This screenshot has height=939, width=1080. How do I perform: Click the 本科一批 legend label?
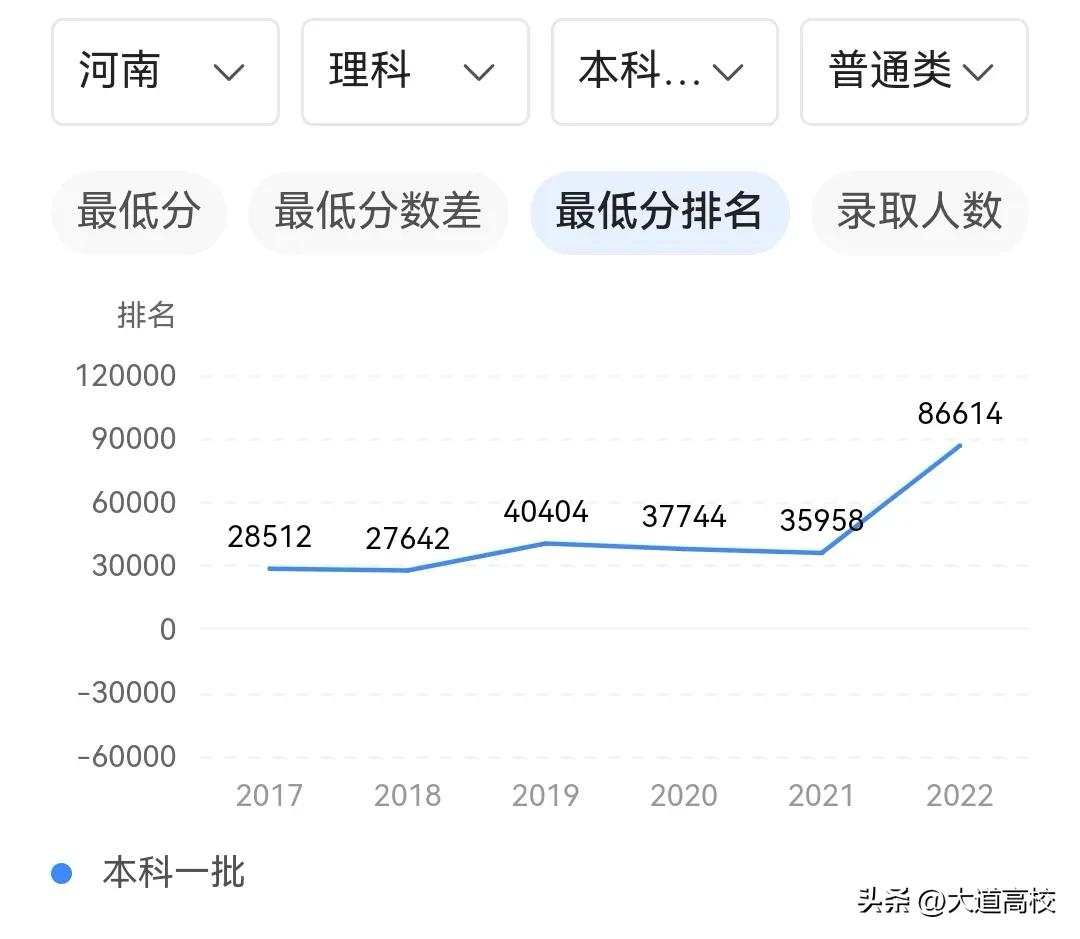pyautogui.click(x=174, y=873)
